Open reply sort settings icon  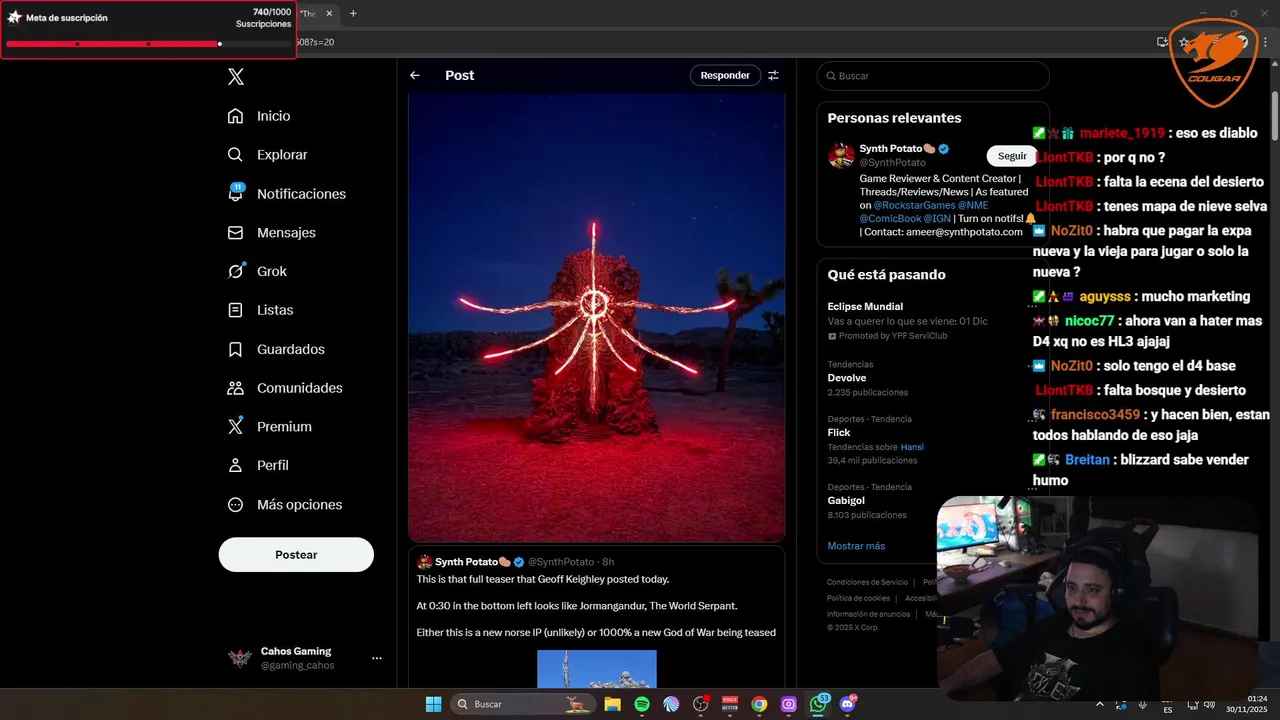pyautogui.click(x=773, y=75)
